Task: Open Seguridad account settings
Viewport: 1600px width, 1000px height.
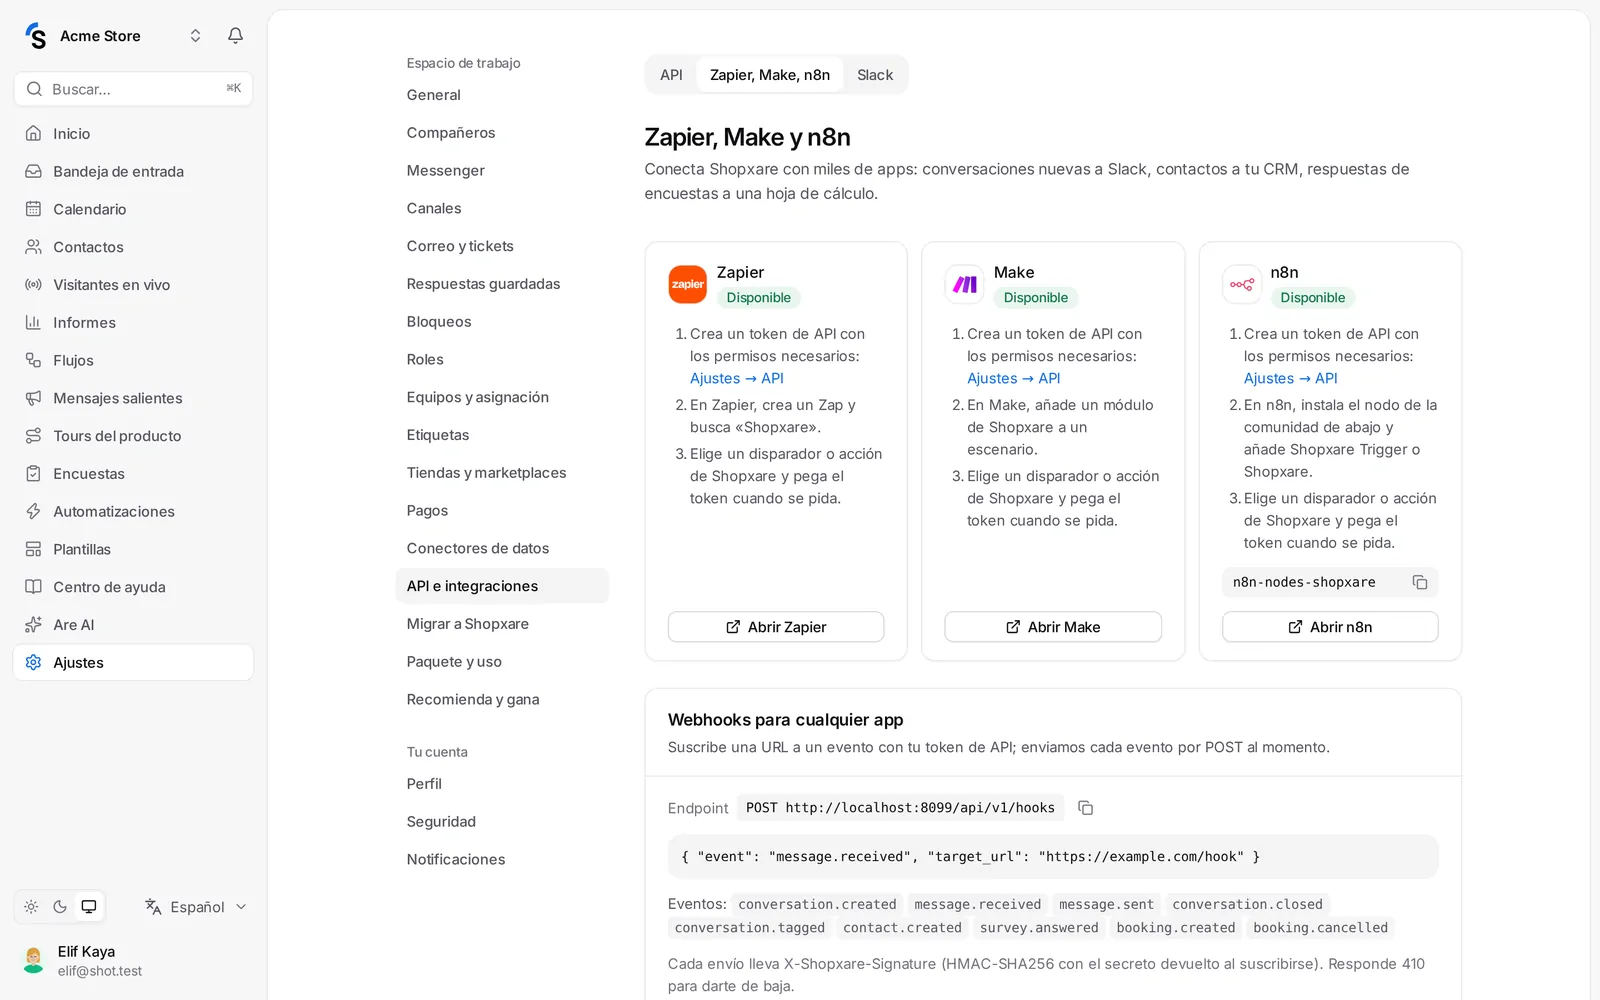Action: click(x=502, y=822)
